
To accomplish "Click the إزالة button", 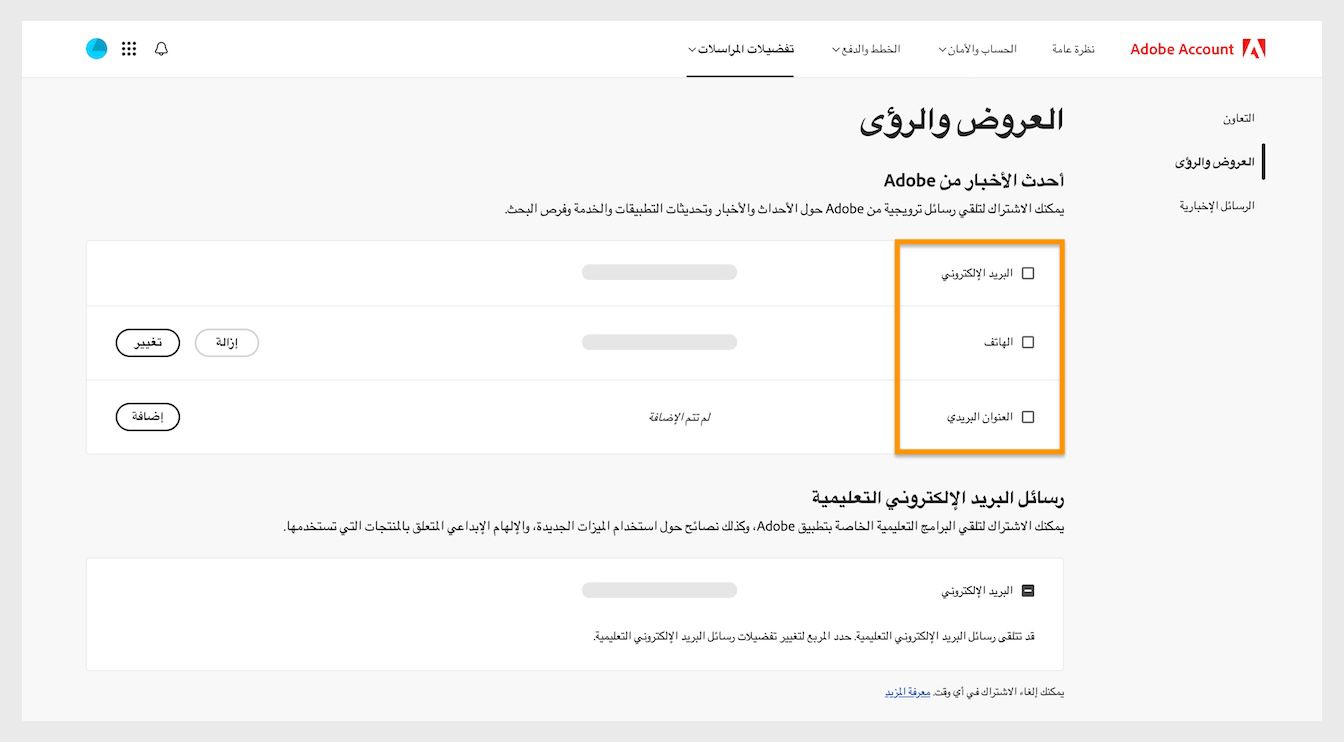I will point(226,342).
